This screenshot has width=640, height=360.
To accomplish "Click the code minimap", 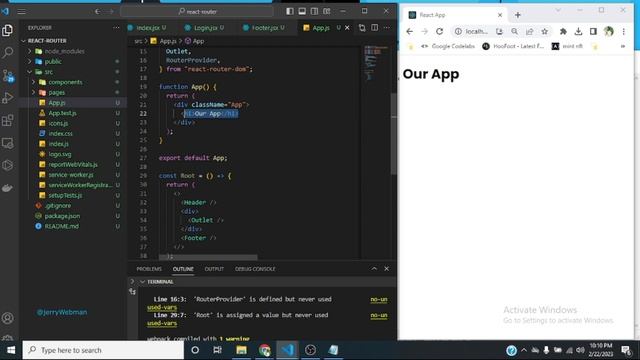I will tap(375, 63).
